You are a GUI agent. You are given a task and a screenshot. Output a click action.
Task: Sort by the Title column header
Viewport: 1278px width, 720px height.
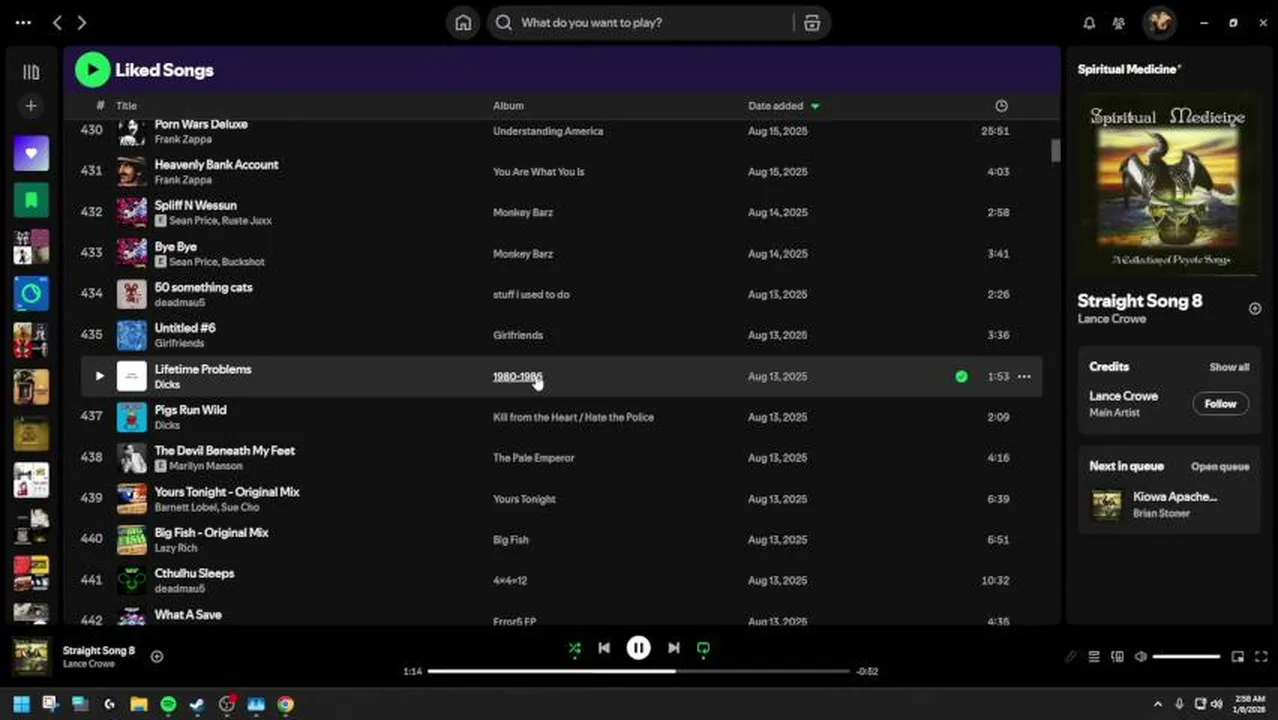coord(126,106)
